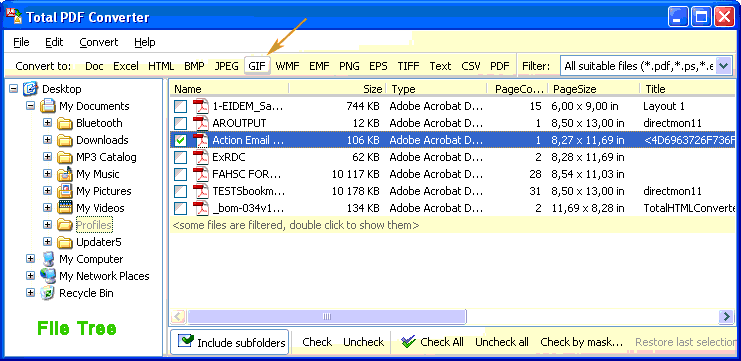Tick the checkbox for FAHSC FOR file
This screenshot has width=741, height=361.
[x=180, y=174]
